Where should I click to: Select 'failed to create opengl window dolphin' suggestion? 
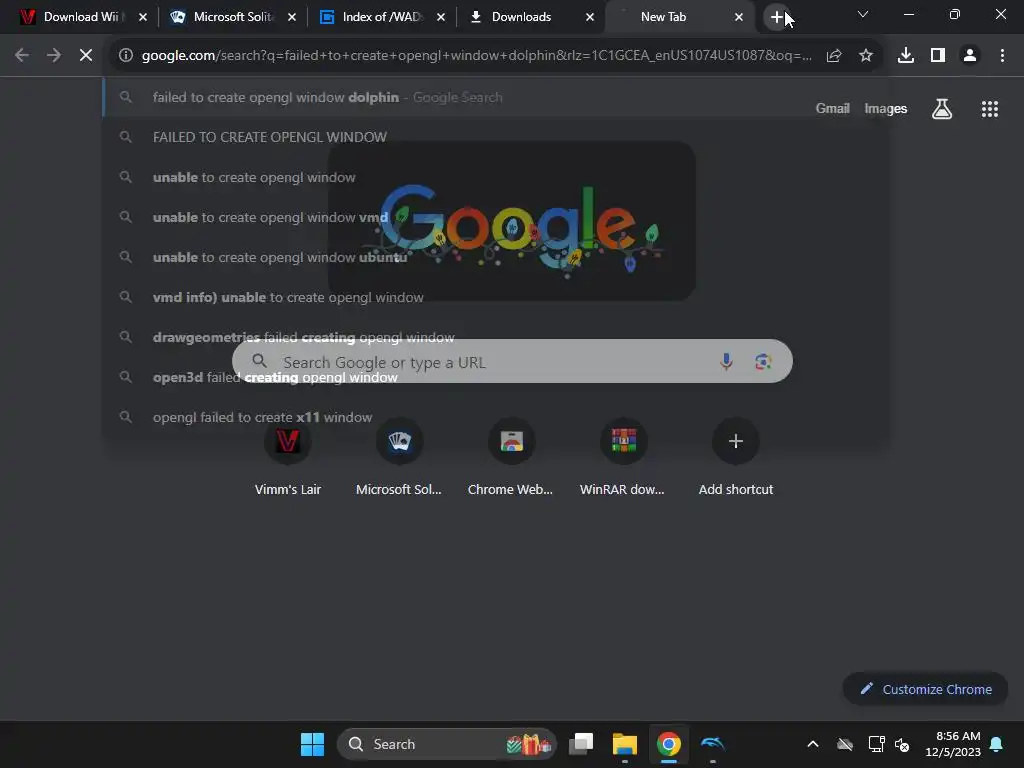(x=495, y=97)
